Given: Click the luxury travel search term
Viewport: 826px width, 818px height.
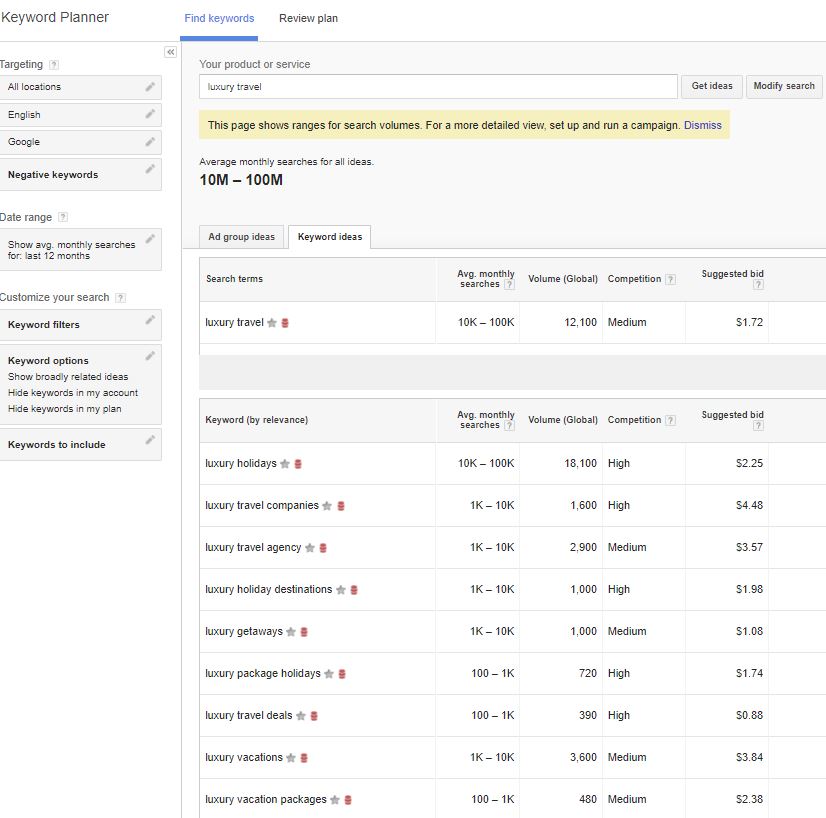Looking at the screenshot, I should (234, 322).
